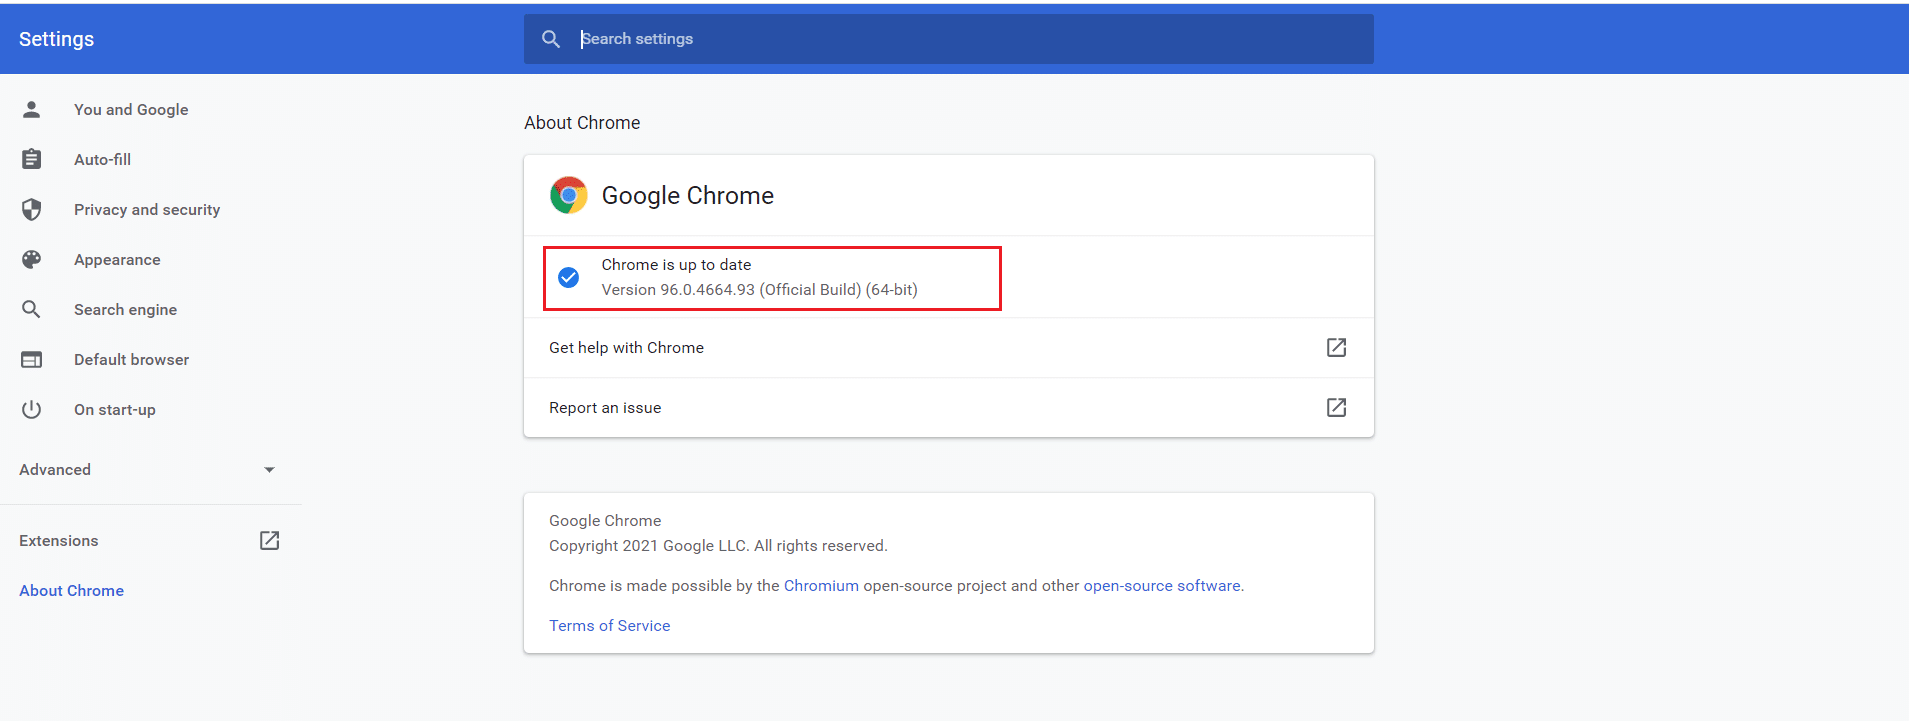The height and width of the screenshot is (721, 1927).
Task: Expand the Advanced settings section
Action: pos(55,469)
